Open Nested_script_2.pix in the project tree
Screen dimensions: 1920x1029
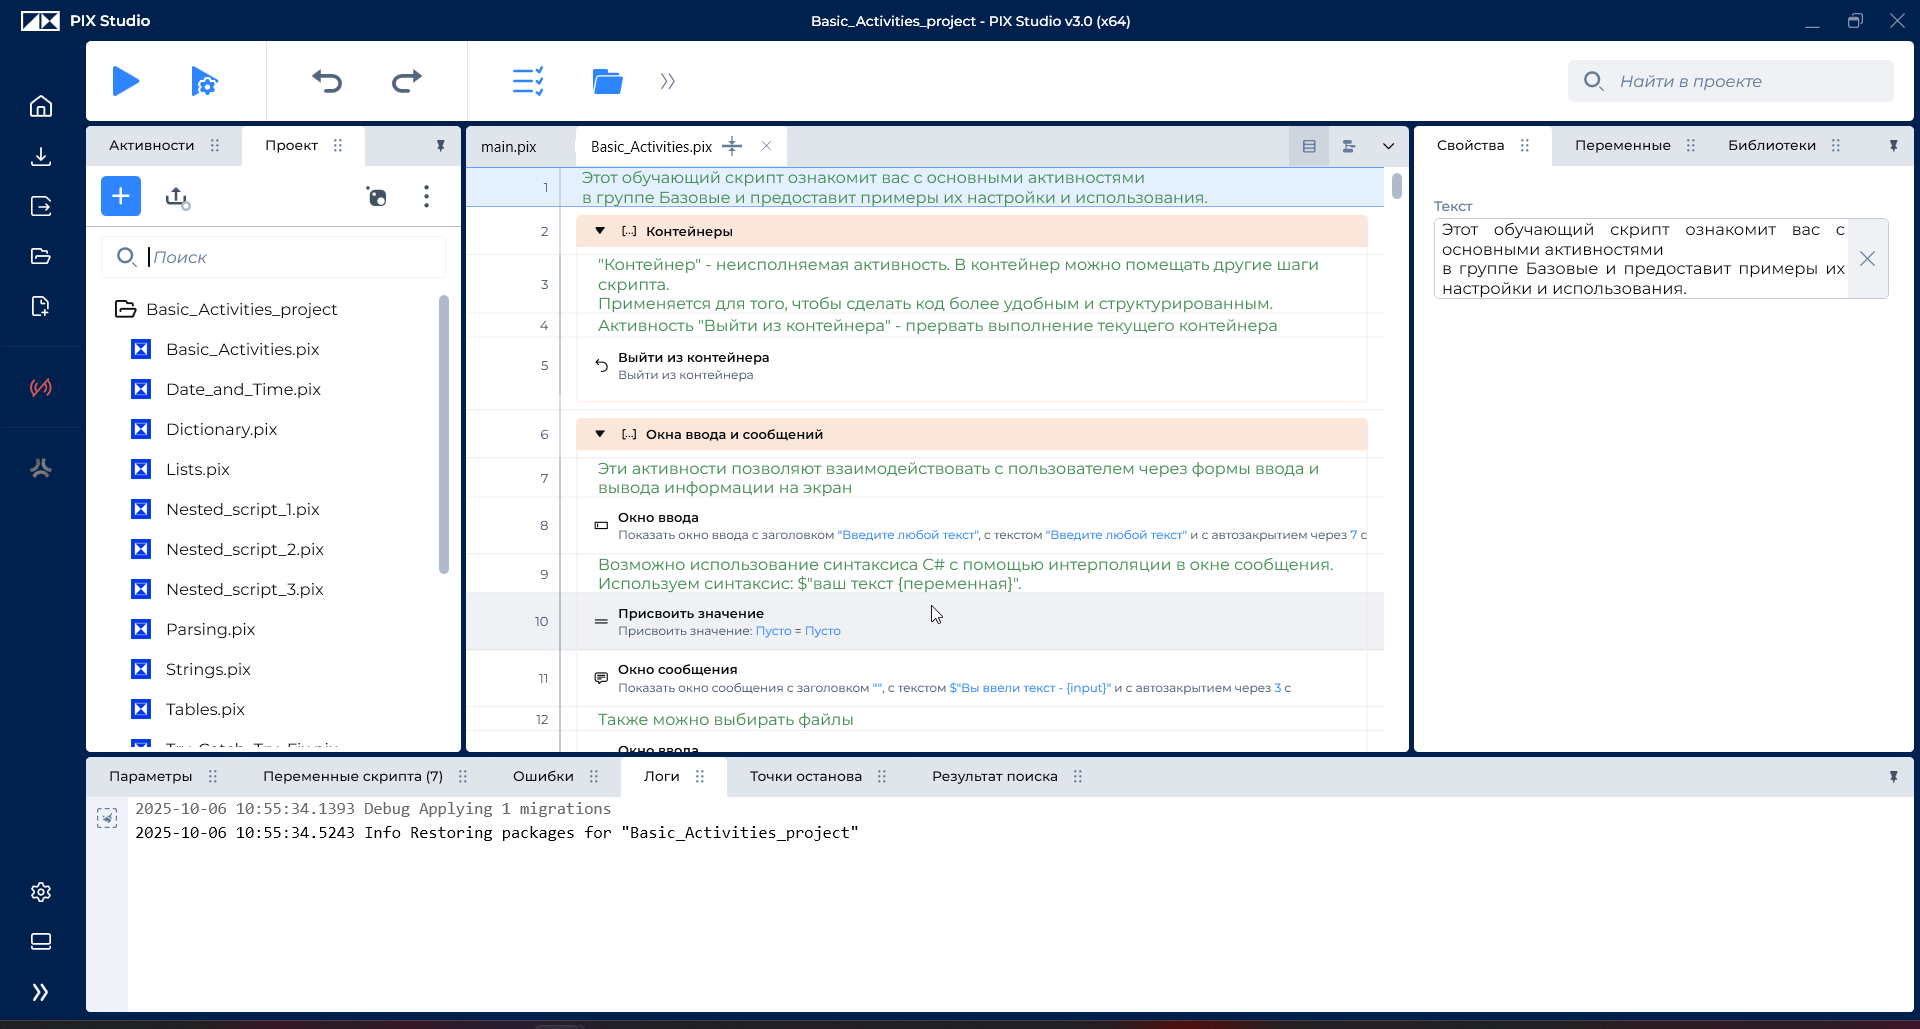pos(244,549)
